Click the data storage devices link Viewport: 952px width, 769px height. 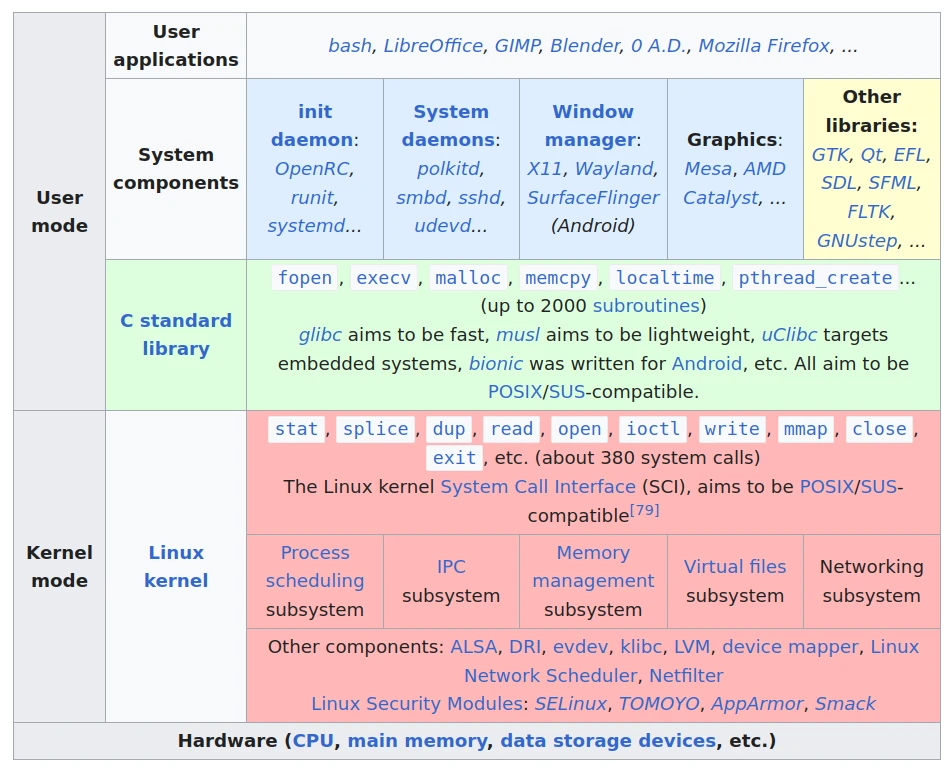(608, 741)
